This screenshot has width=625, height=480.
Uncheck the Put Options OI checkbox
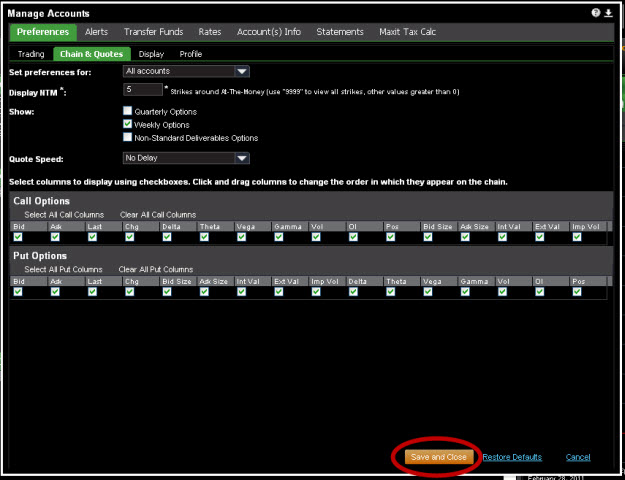540,292
